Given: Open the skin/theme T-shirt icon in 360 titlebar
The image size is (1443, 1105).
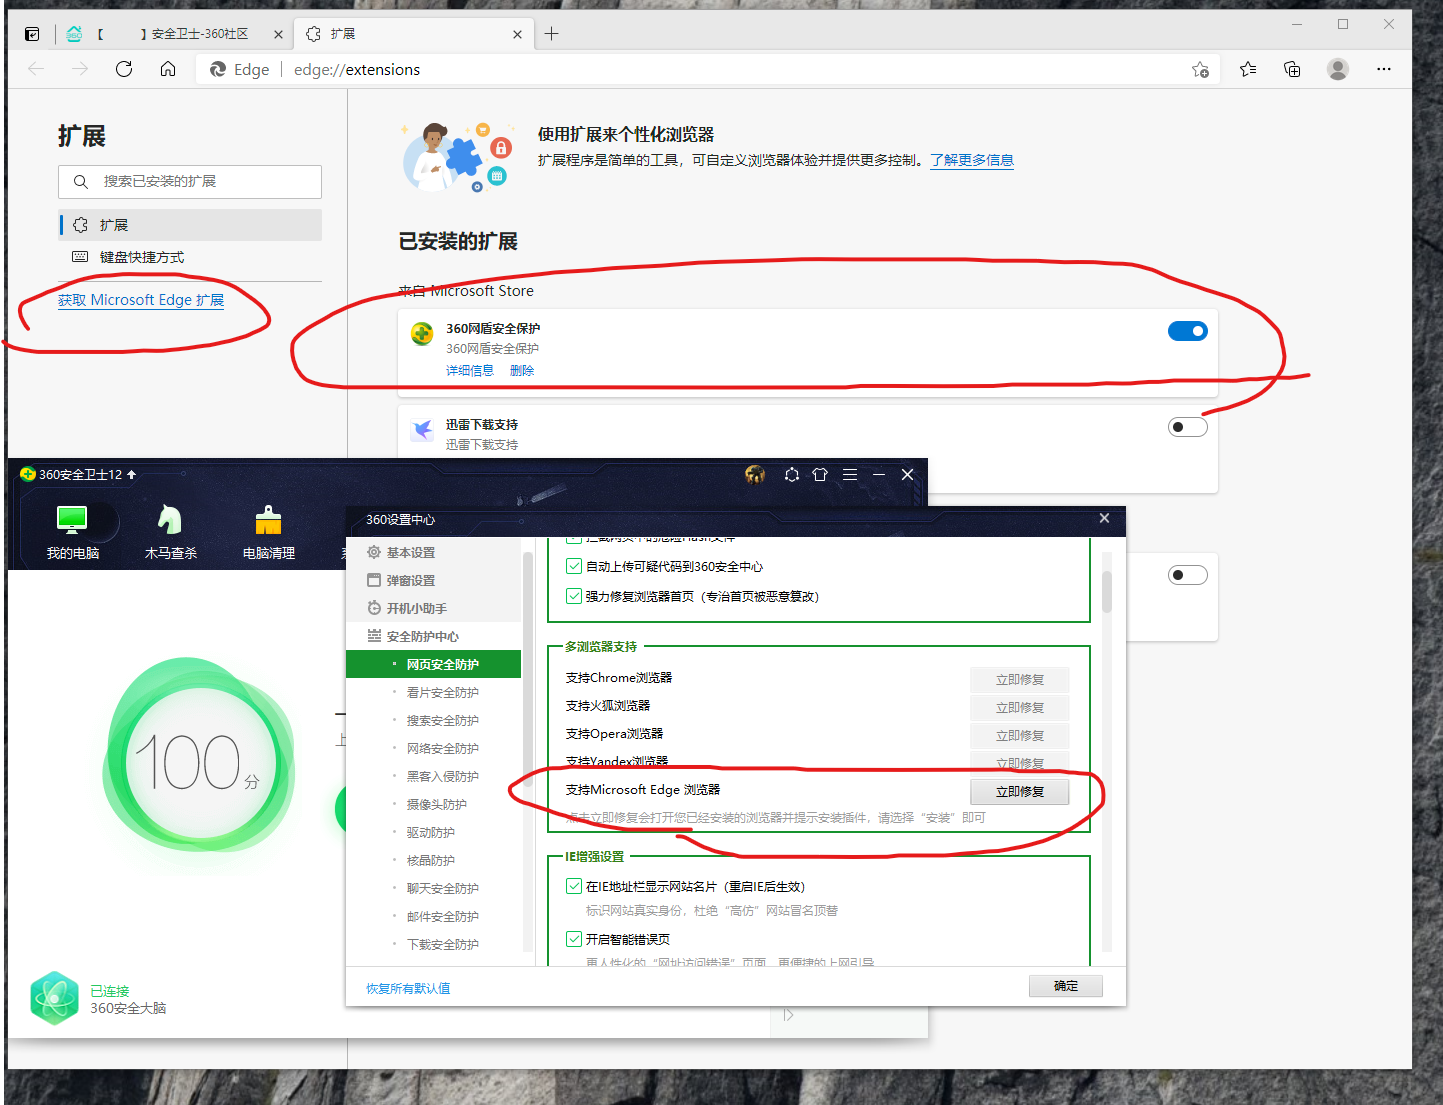Looking at the screenshot, I should [x=820, y=474].
